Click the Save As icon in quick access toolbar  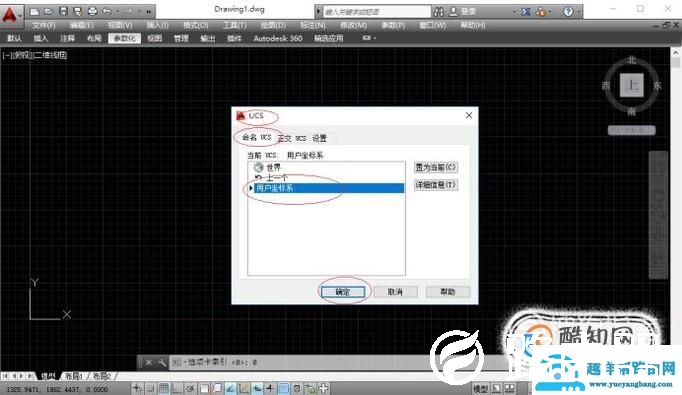click(78, 11)
